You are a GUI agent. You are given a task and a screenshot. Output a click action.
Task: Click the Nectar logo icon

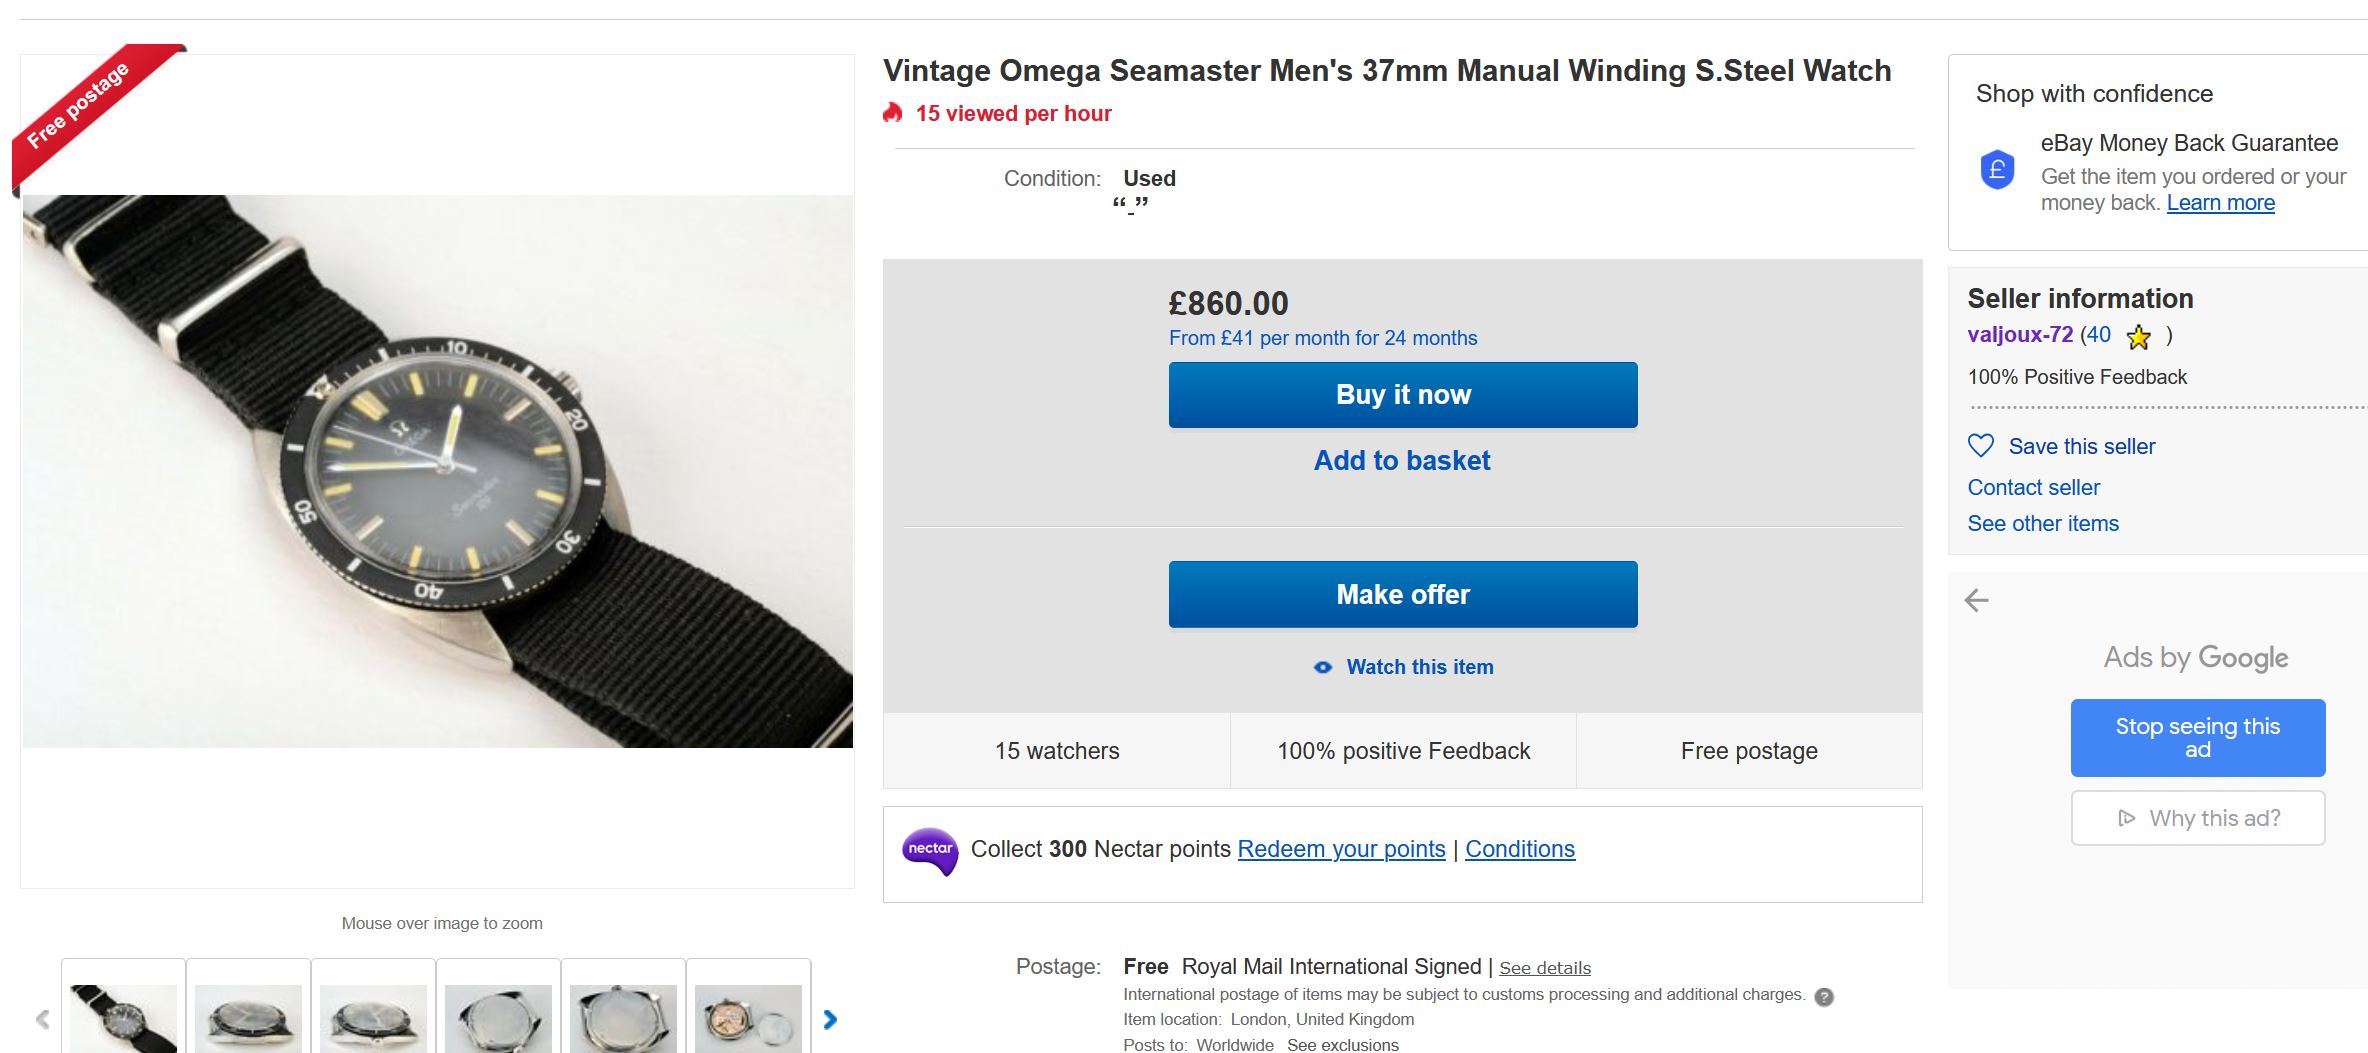[930, 851]
